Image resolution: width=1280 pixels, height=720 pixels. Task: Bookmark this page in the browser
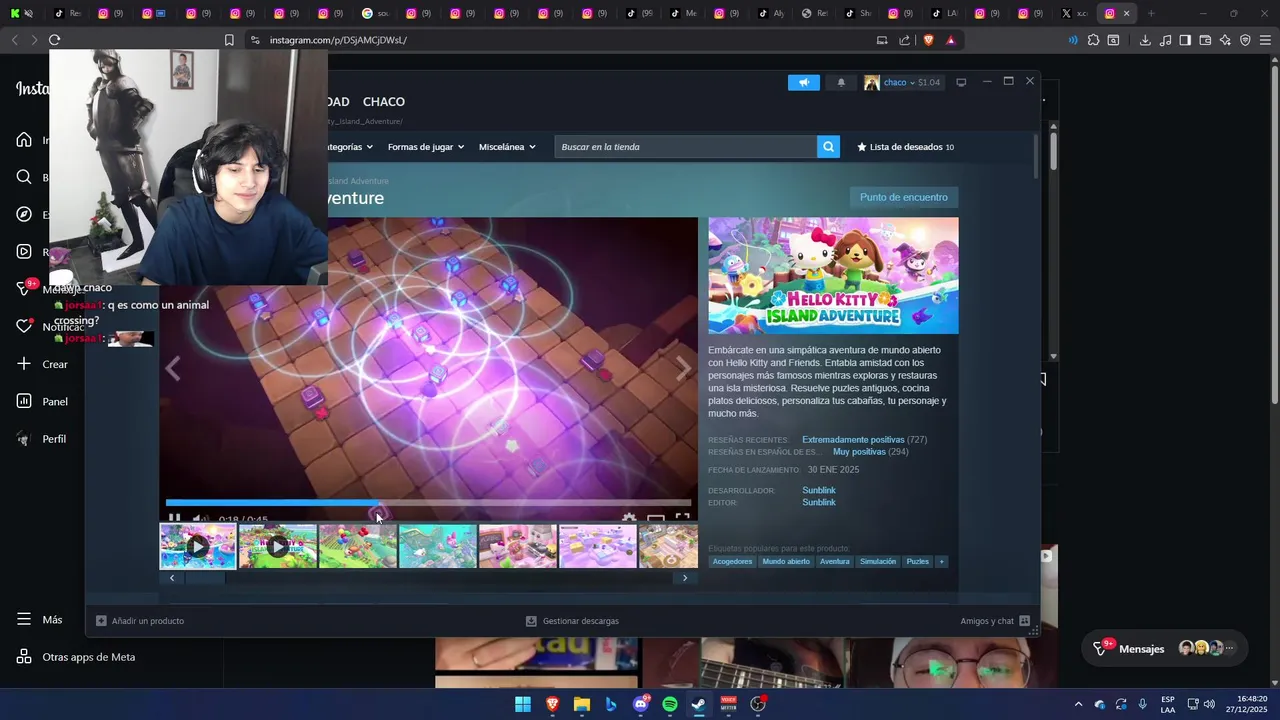tap(229, 40)
